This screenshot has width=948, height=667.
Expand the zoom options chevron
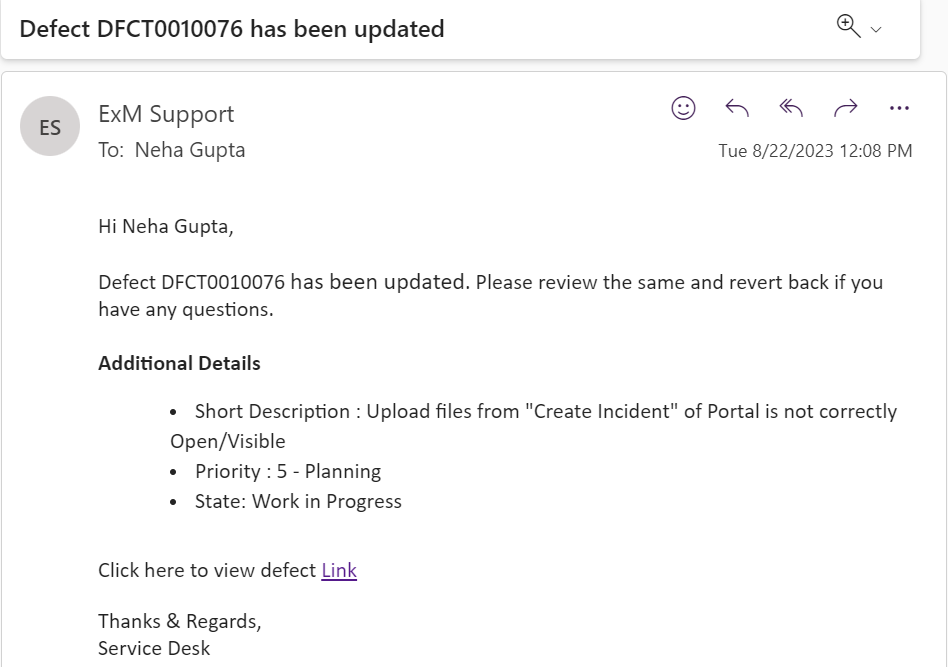click(876, 30)
